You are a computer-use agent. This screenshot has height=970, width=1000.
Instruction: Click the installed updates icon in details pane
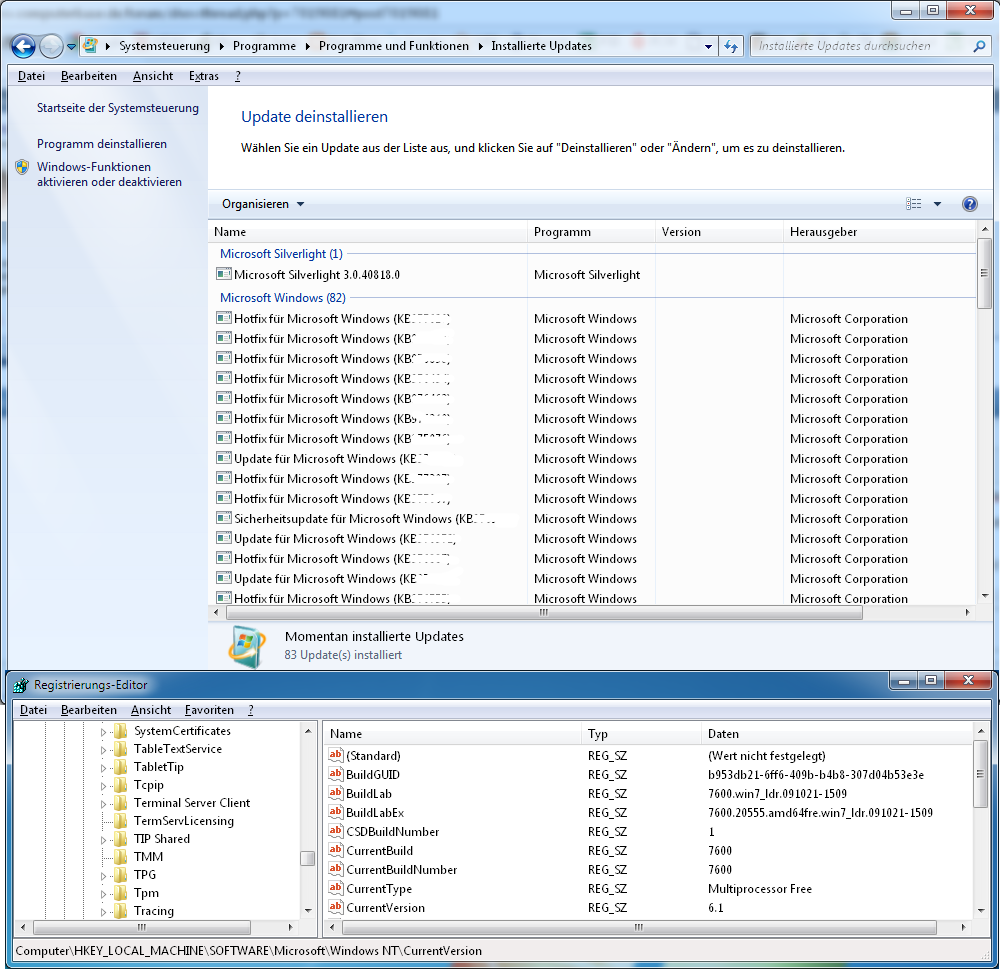click(x=247, y=646)
